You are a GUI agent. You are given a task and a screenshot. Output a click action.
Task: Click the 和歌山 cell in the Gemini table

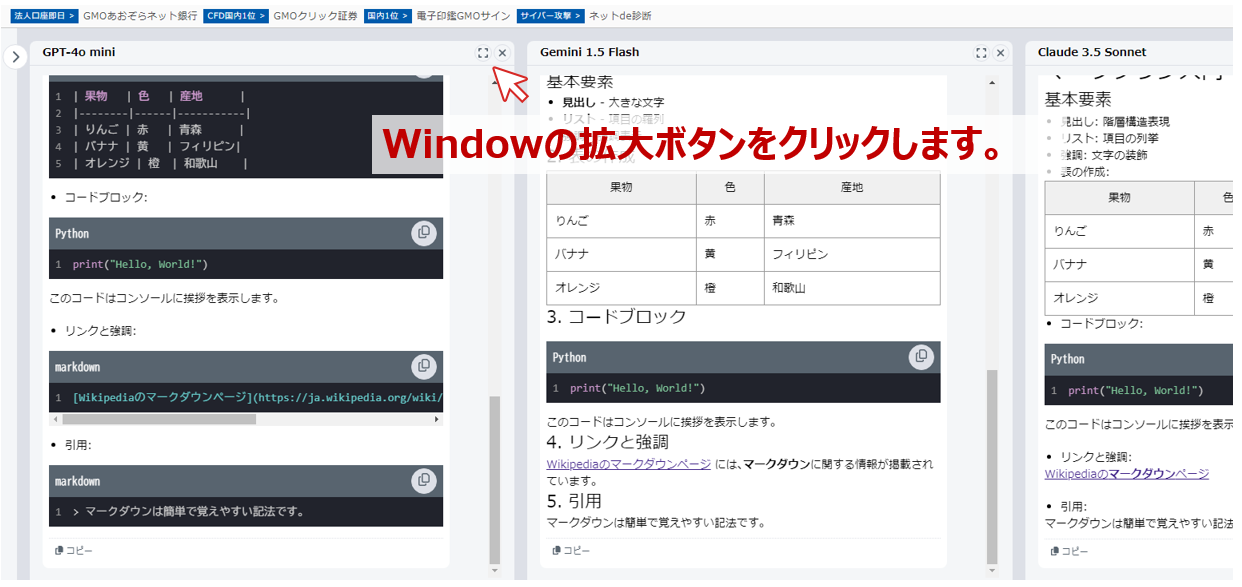(852, 288)
